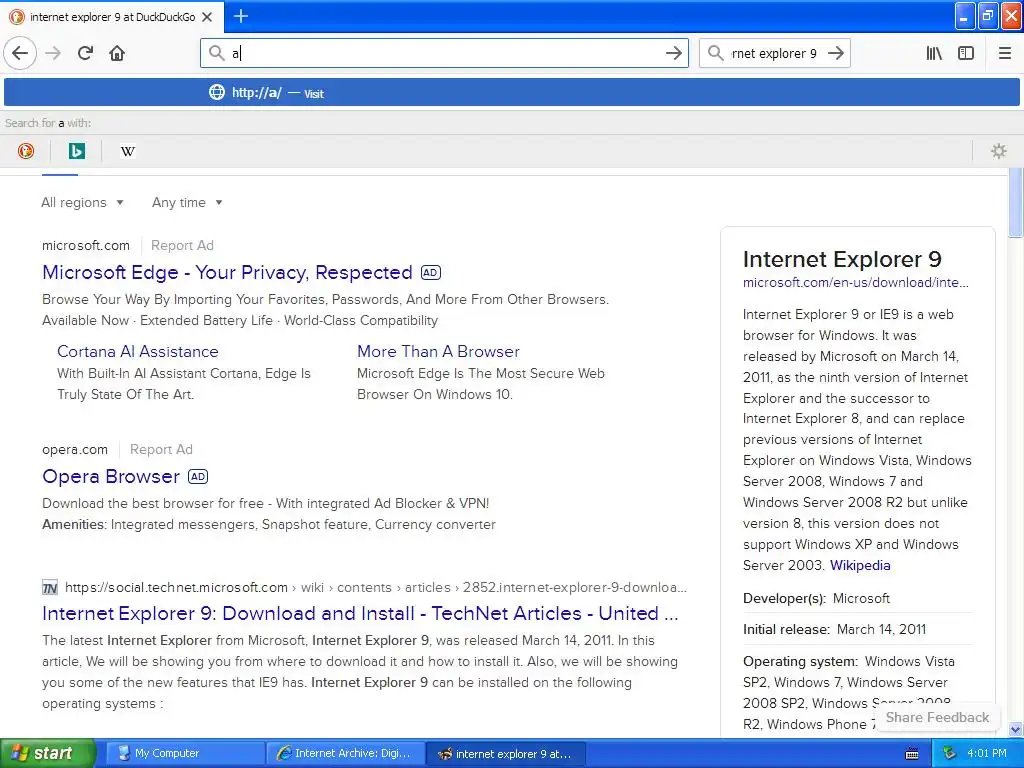Viewport: 1024px width, 768px height.
Task: Toggle the sidebar view icon
Action: tap(966, 53)
